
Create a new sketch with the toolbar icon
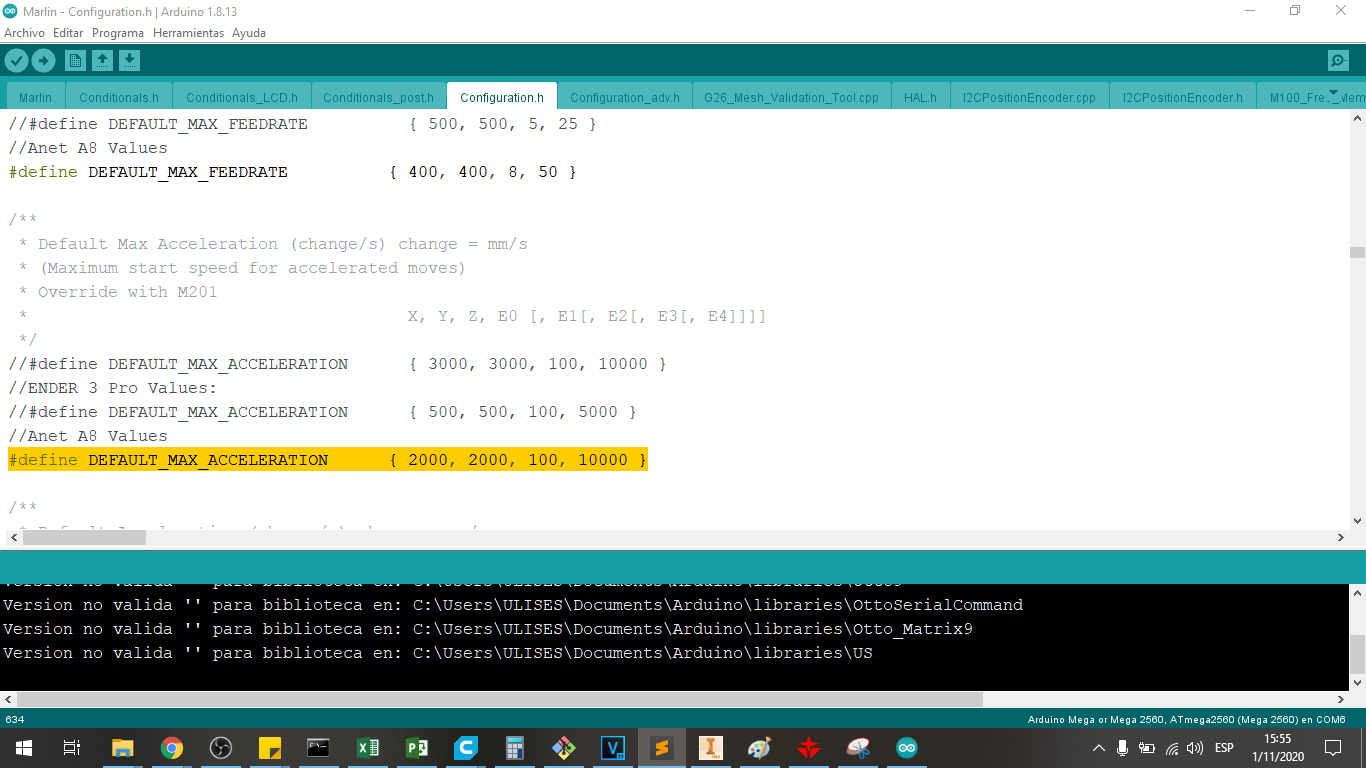75,61
